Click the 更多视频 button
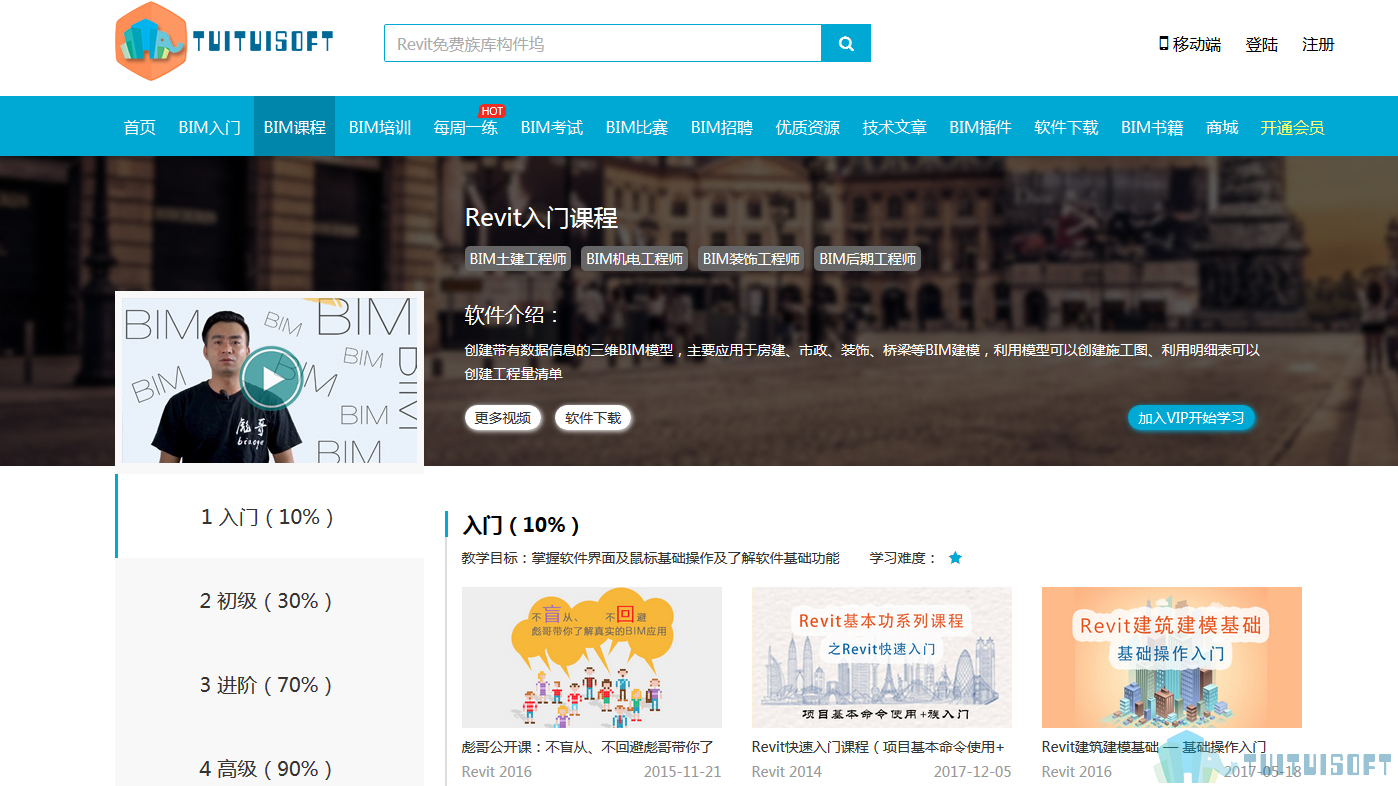 click(x=503, y=417)
